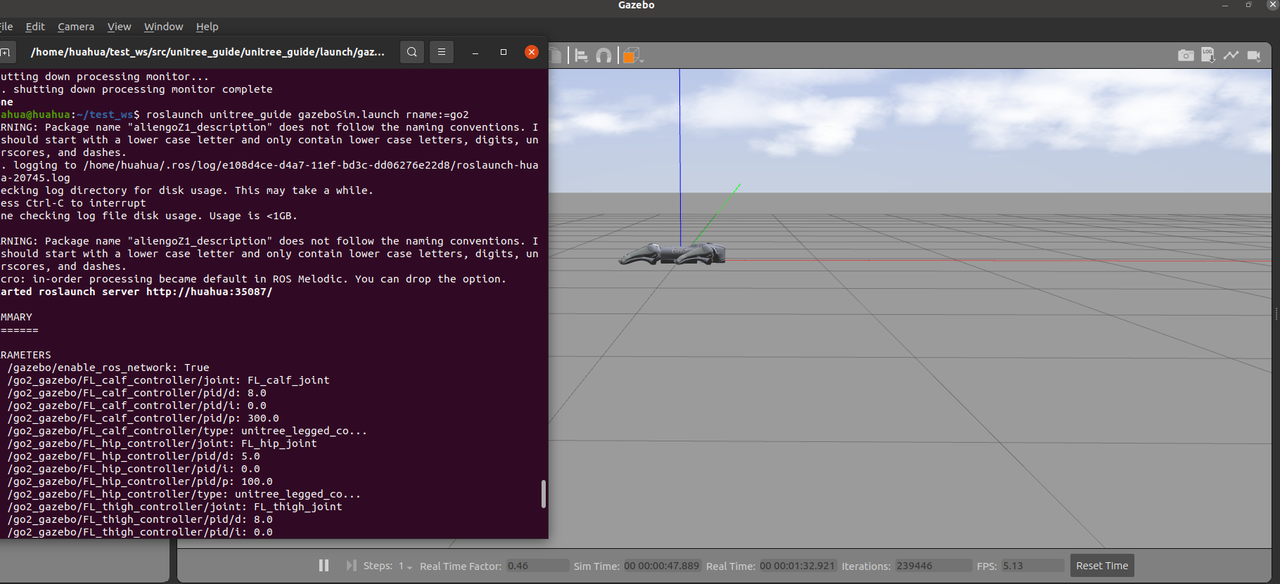This screenshot has height=584, width=1280.
Task: Select the robot model in the scene
Action: click(671, 256)
